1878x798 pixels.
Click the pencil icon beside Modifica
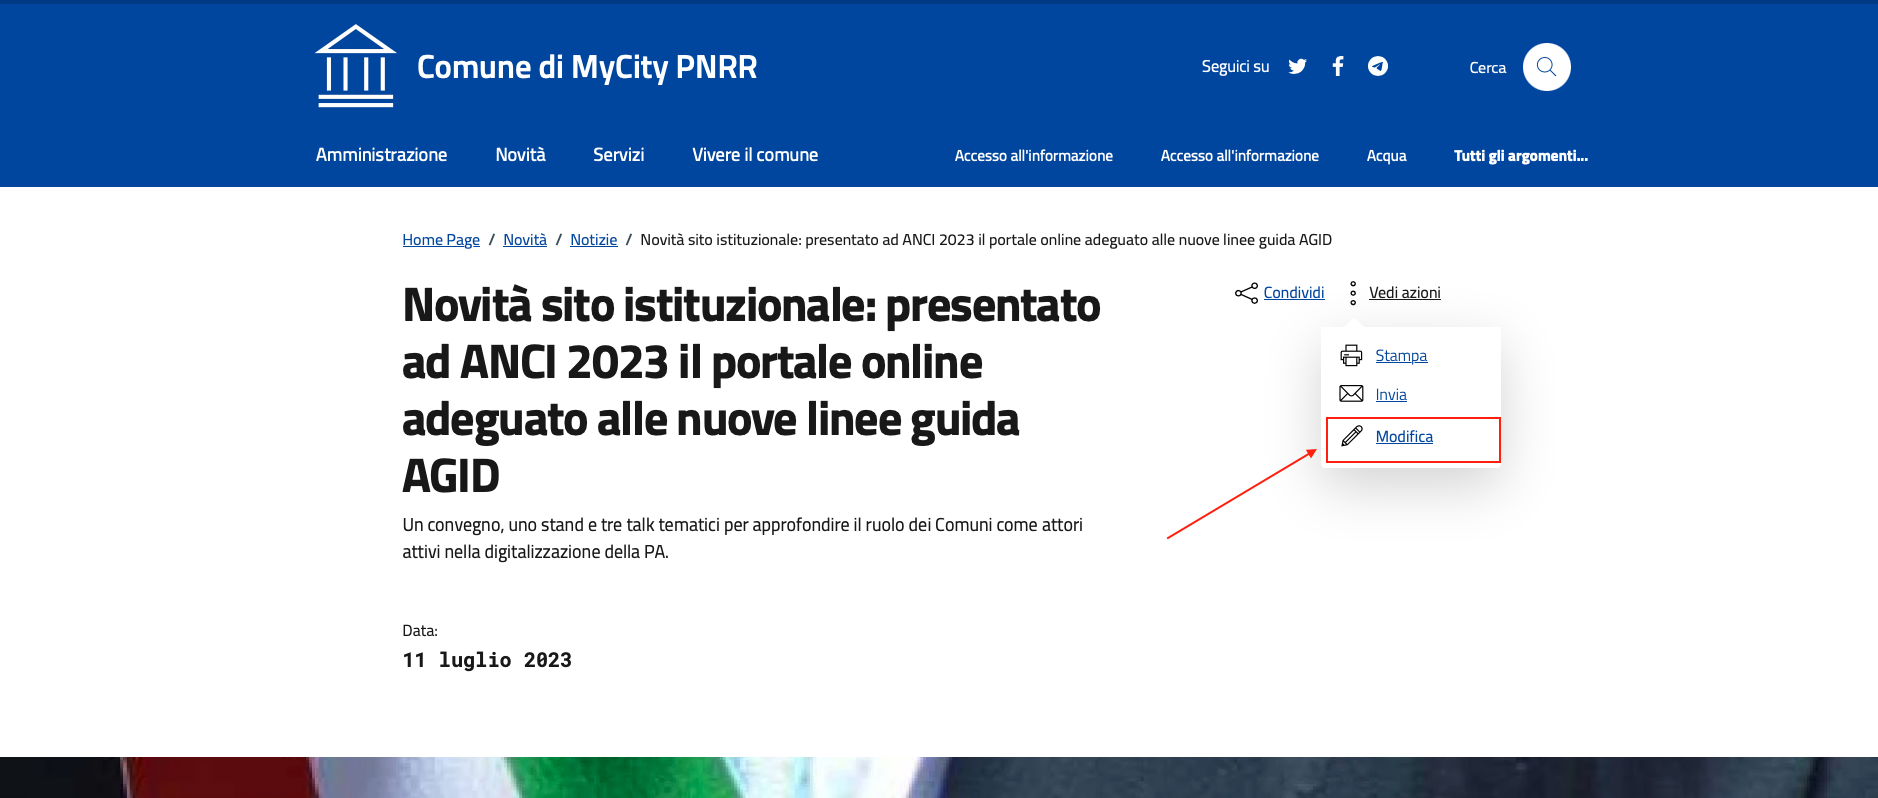[x=1351, y=436]
